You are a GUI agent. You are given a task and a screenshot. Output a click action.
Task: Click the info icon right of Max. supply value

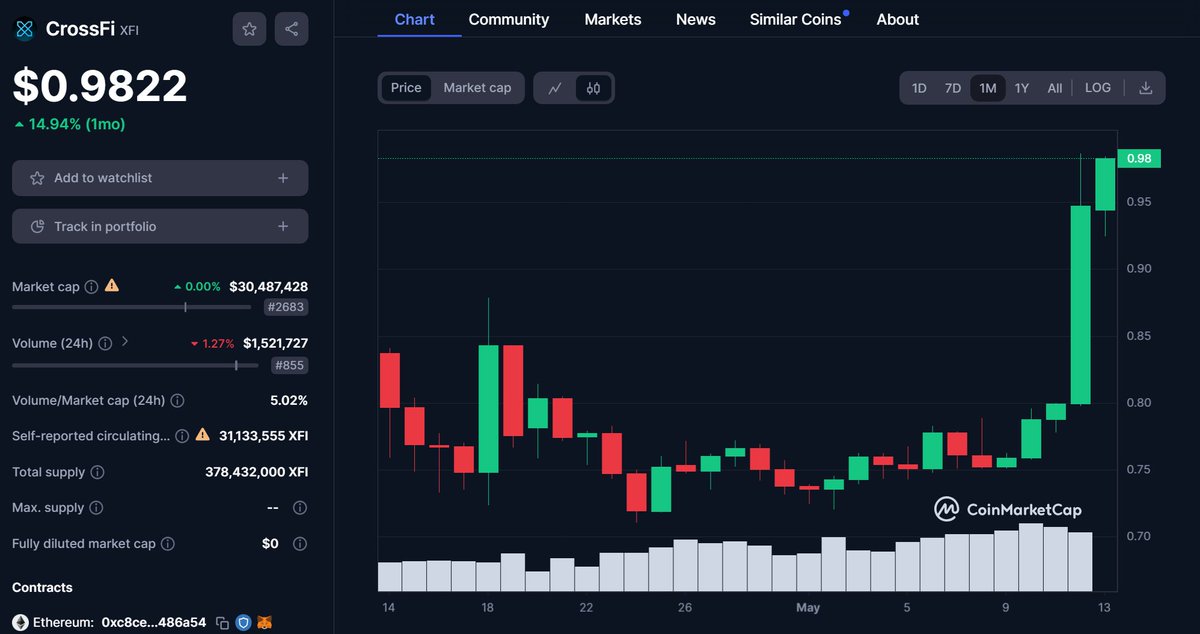[x=300, y=508]
